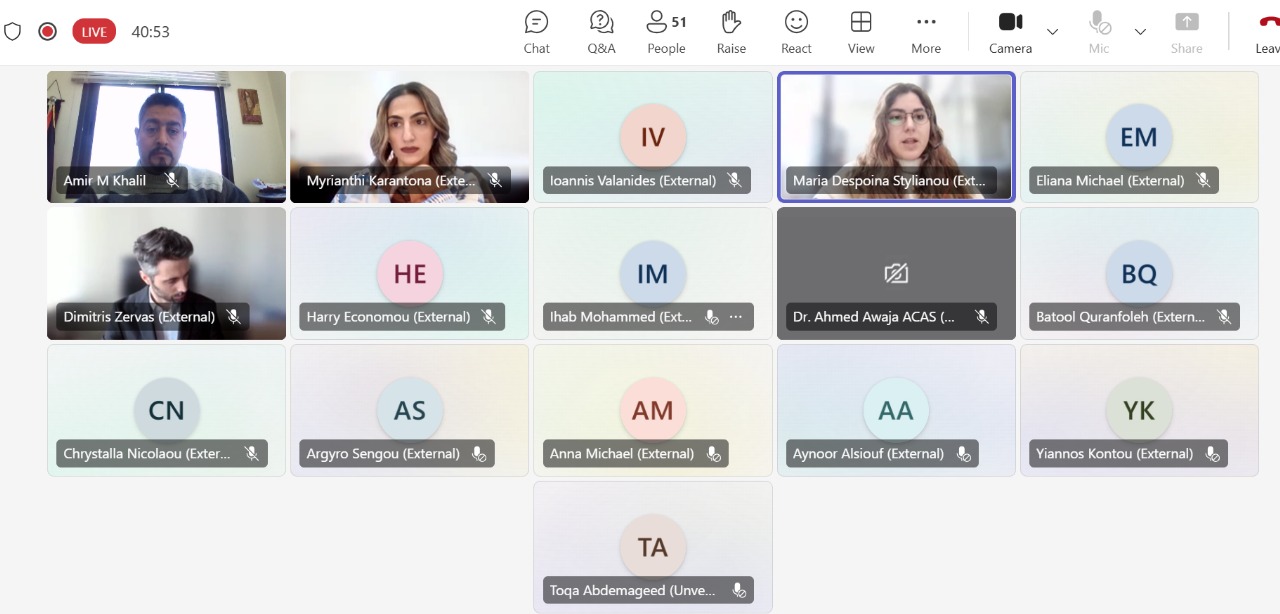The width and height of the screenshot is (1280, 614).
Task: Expand the Mic options dropdown arrow
Action: pos(1140,32)
